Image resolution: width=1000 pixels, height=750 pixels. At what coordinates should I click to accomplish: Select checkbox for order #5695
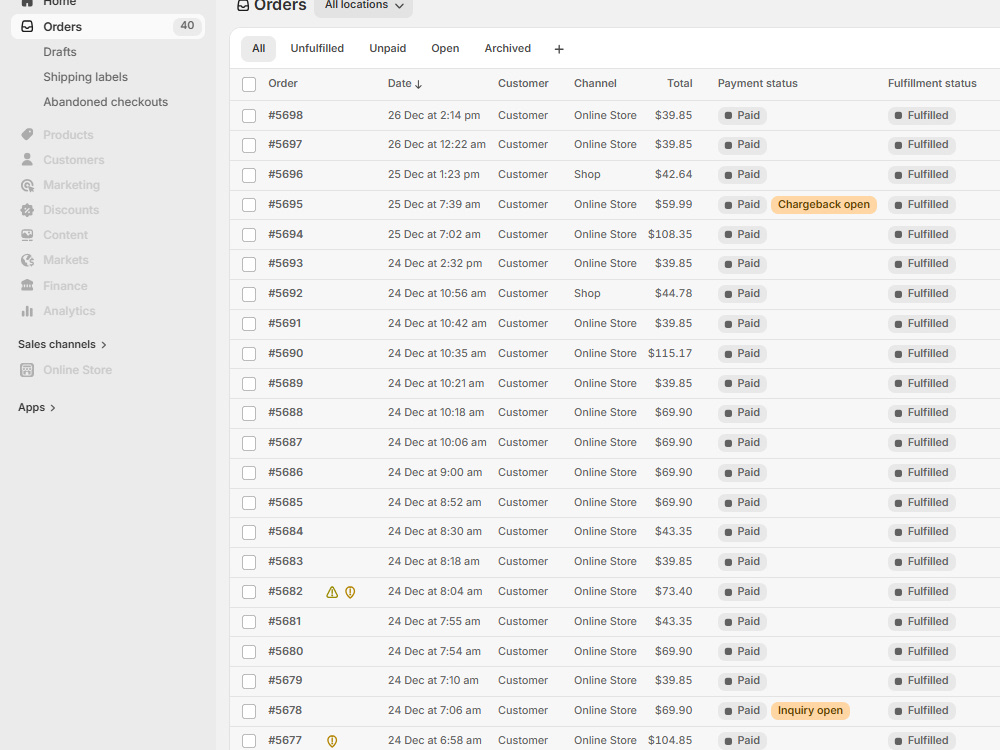tap(249, 205)
